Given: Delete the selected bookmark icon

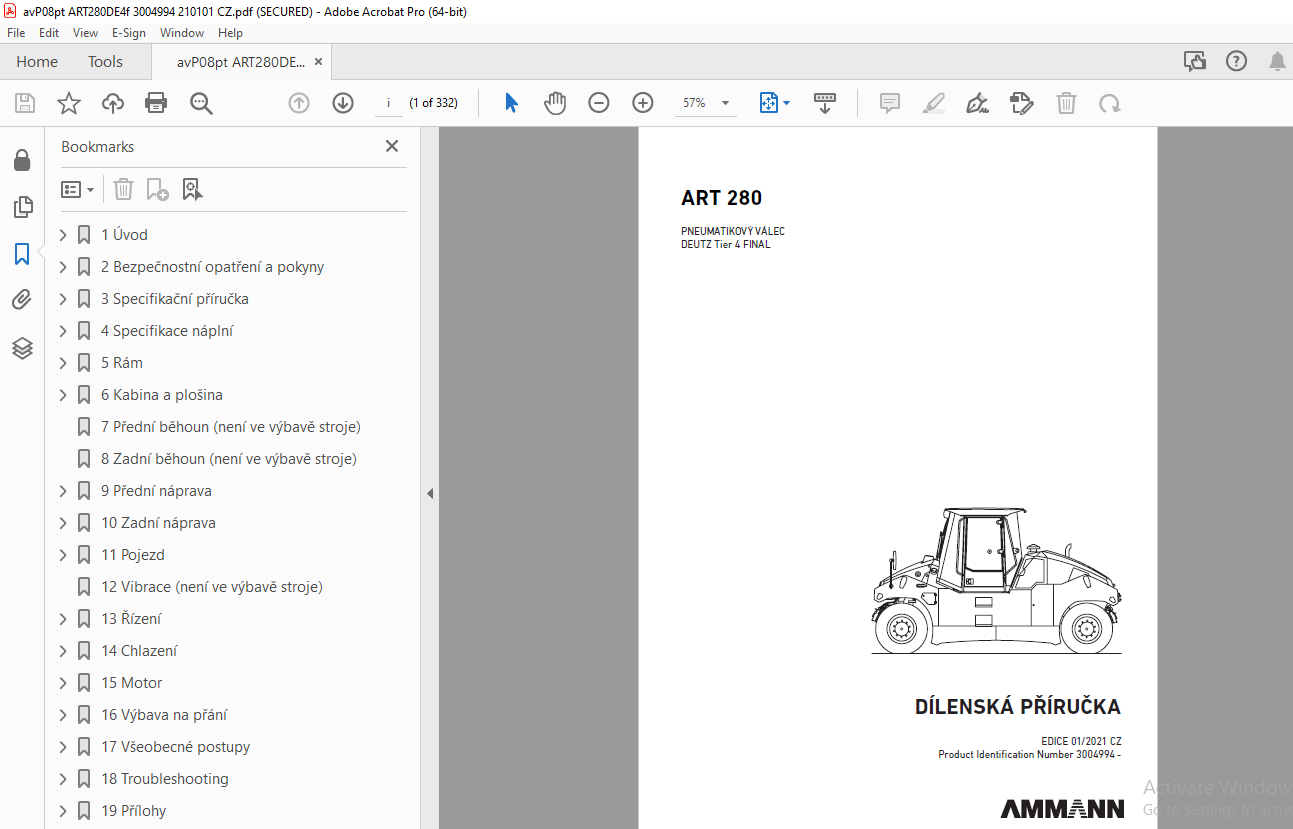Looking at the screenshot, I should pos(123,189).
